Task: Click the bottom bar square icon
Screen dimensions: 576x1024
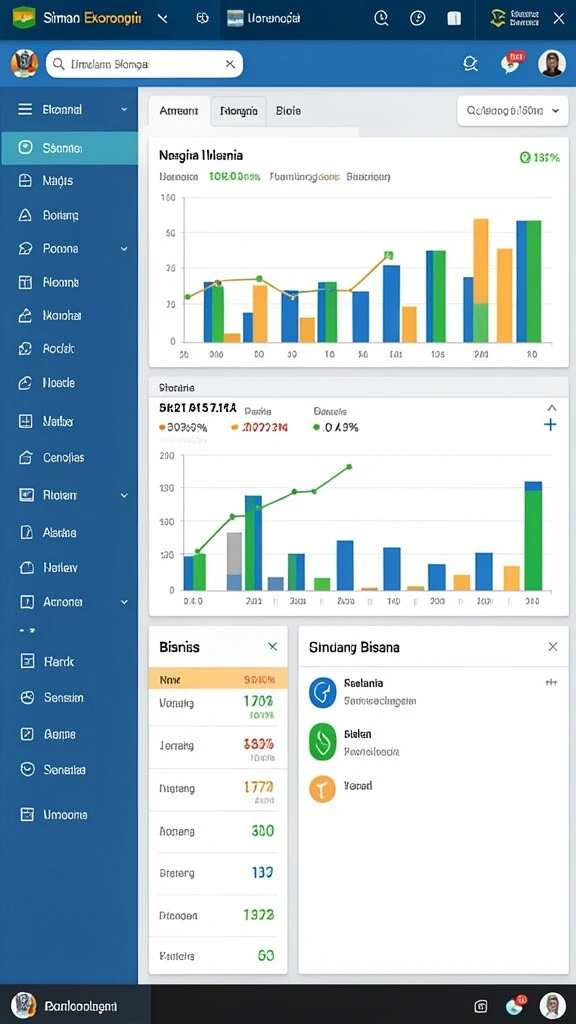Action: 481,1006
